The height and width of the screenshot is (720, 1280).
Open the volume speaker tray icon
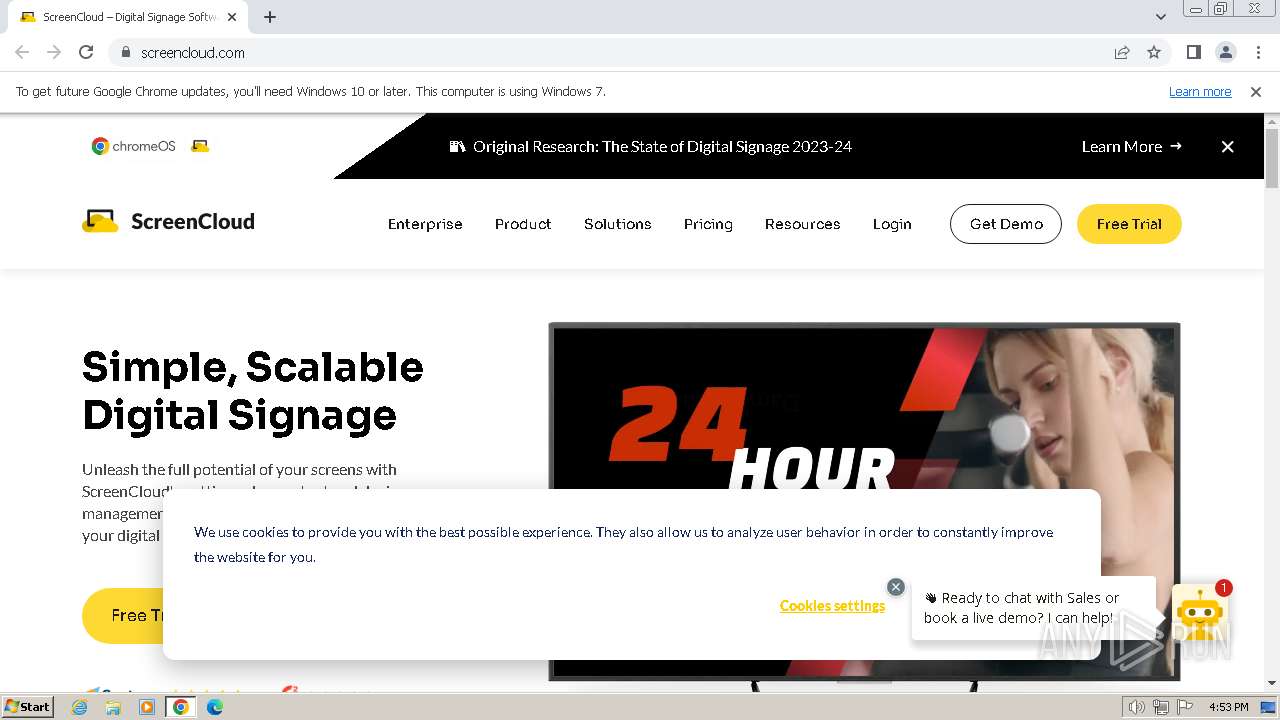(1136, 707)
